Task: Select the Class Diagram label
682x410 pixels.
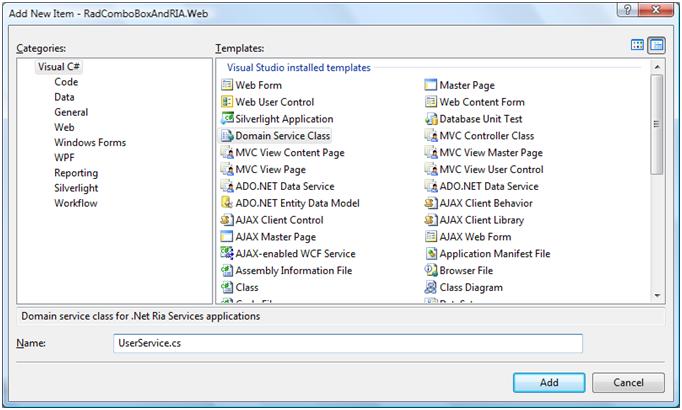Action: click(471, 287)
